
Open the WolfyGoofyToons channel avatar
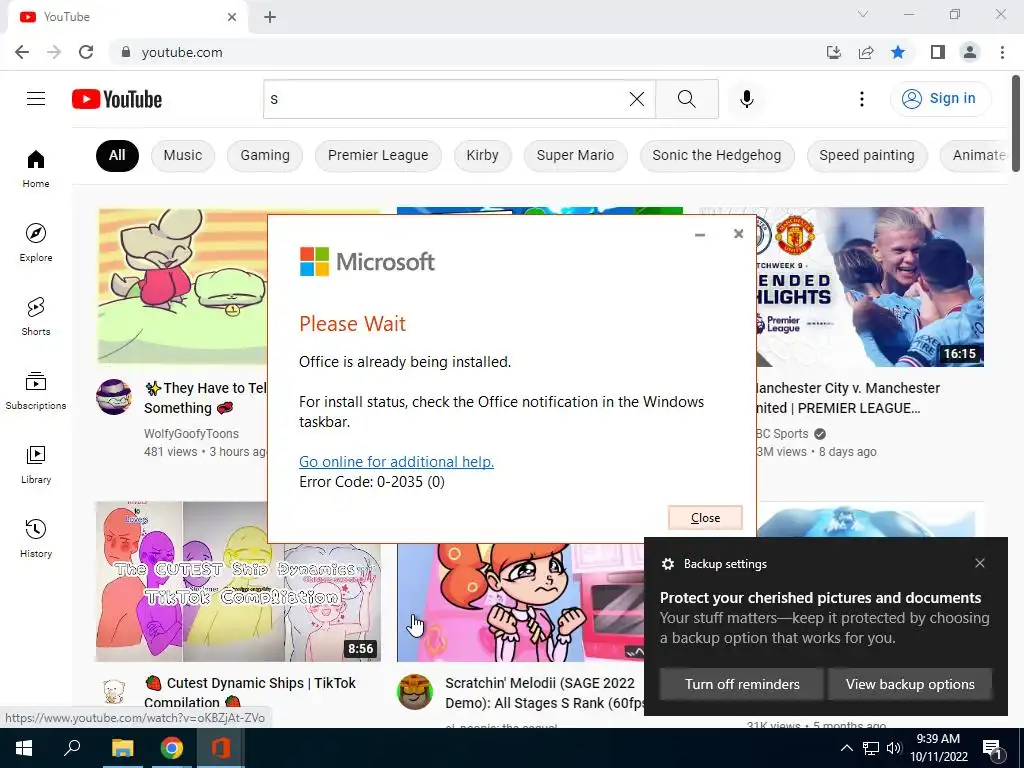114,397
